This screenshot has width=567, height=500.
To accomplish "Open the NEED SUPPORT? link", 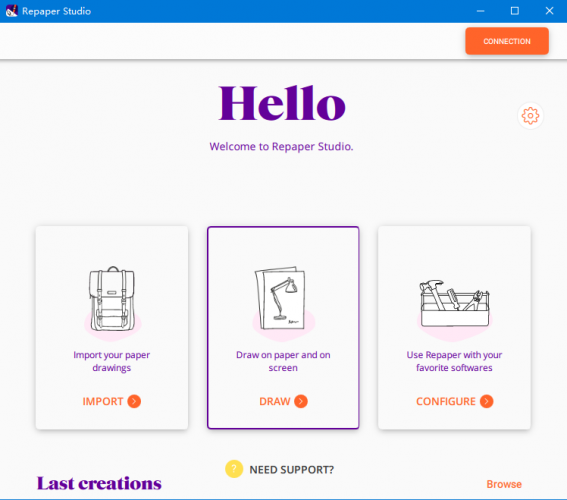I will (x=291, y=470).
